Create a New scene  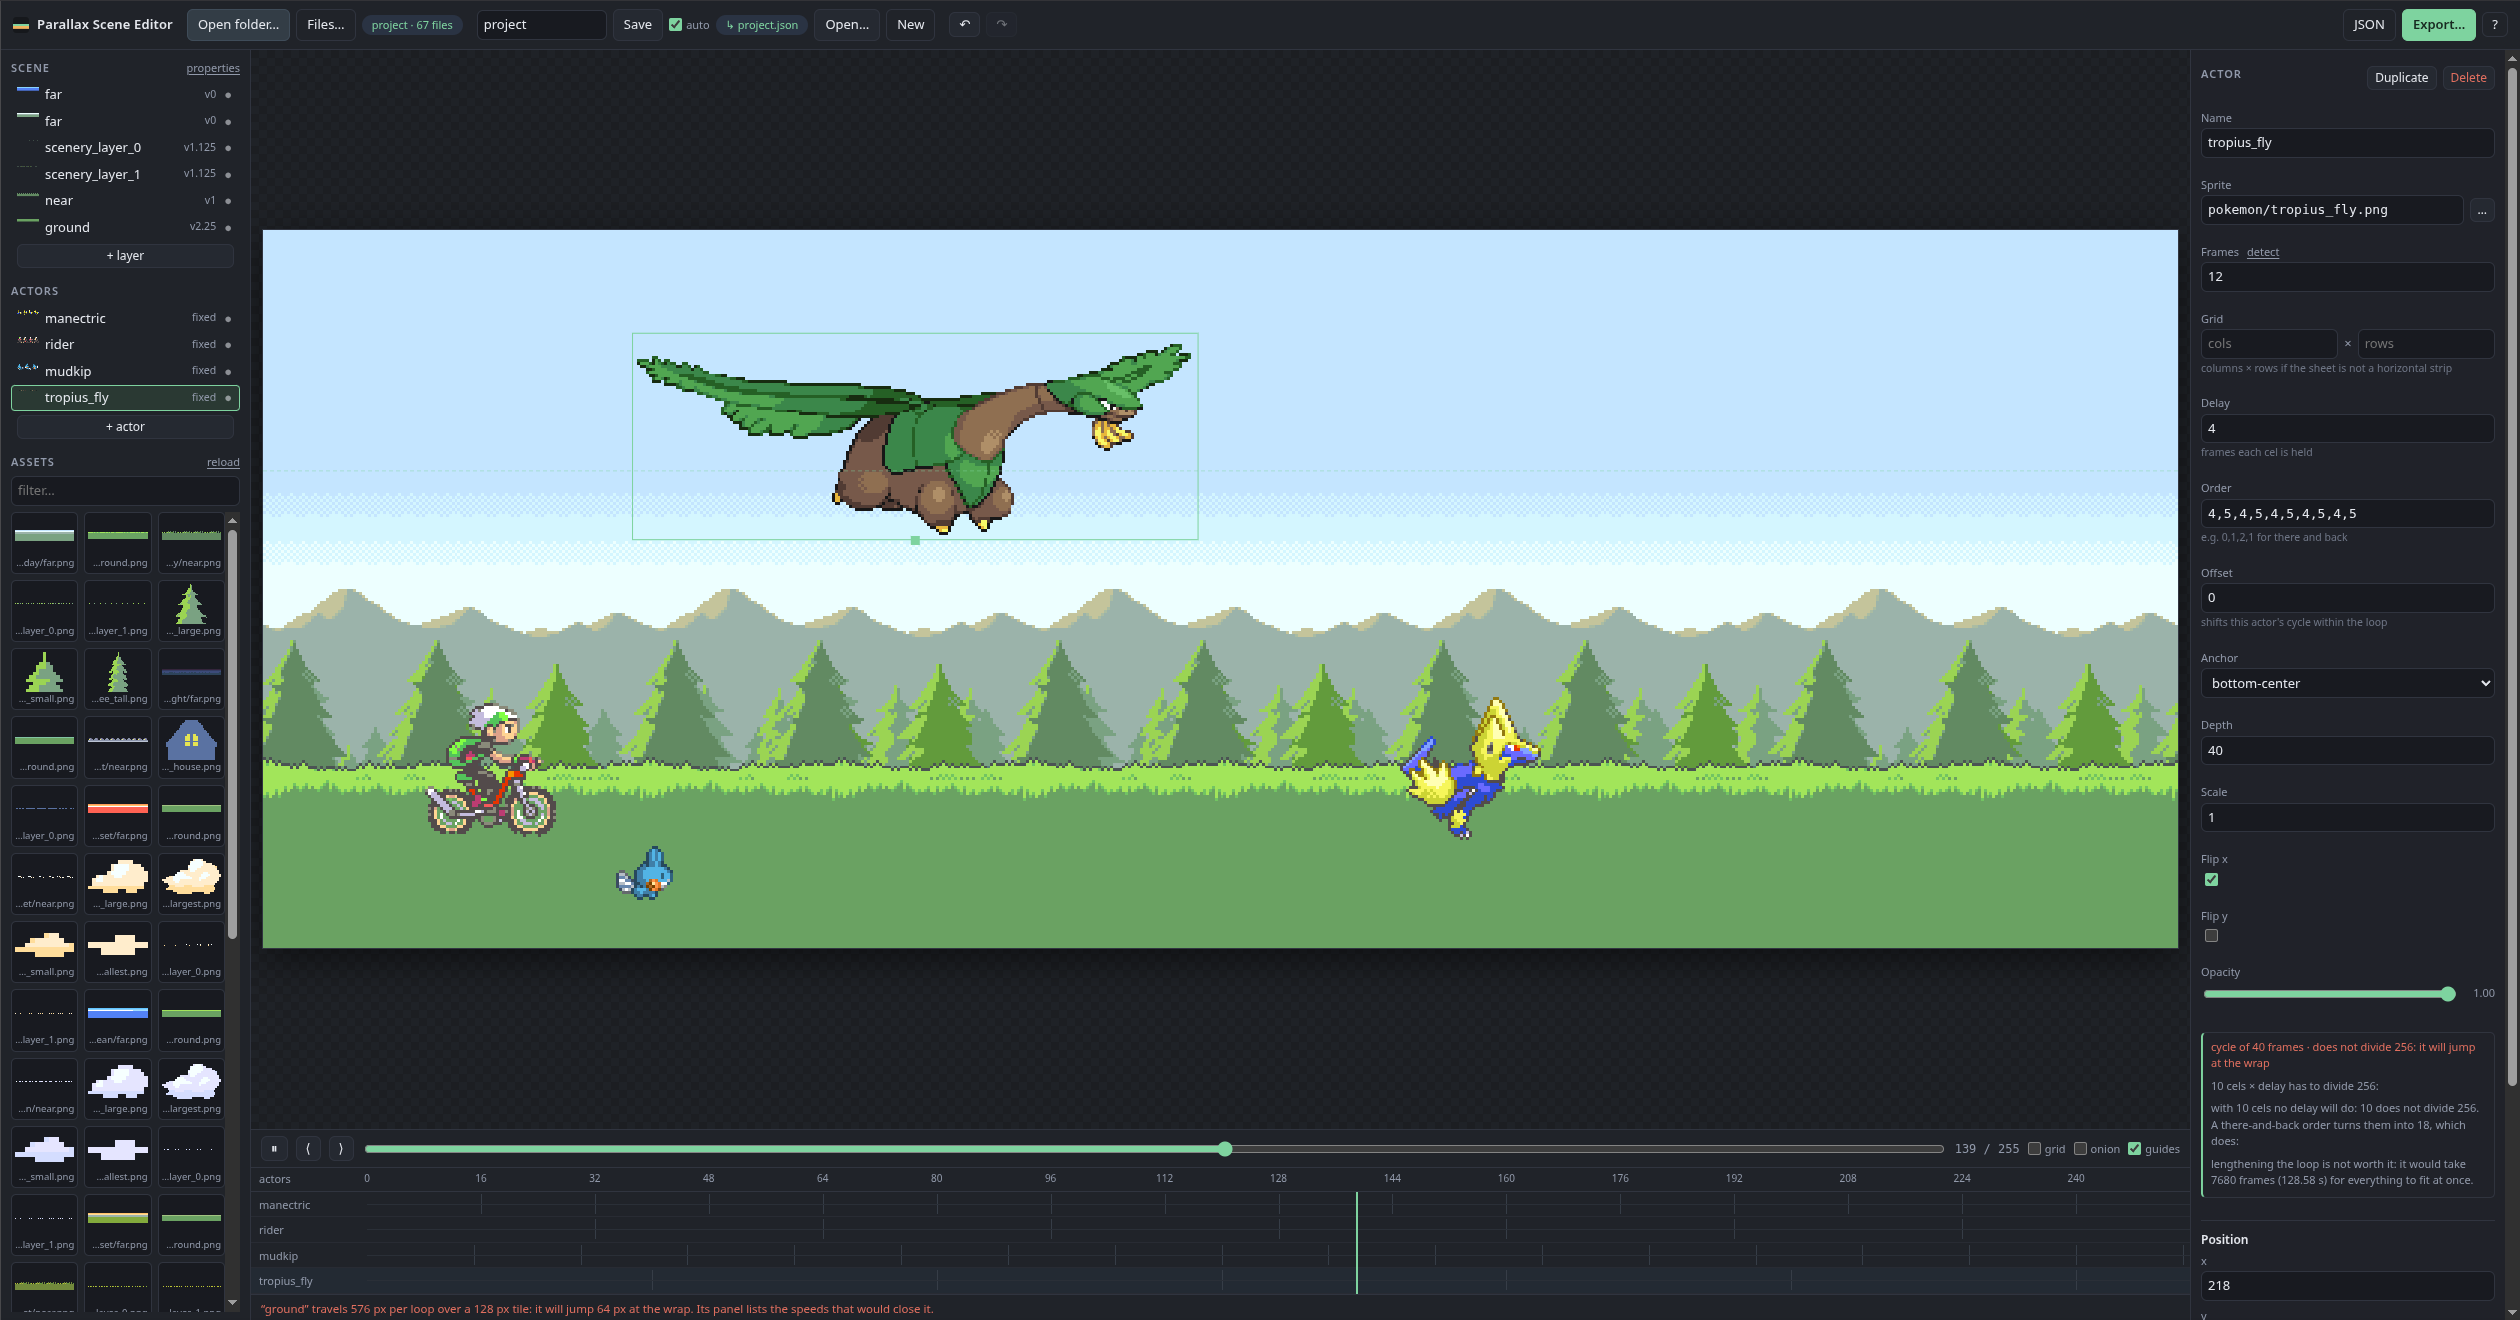coord(910,25)
